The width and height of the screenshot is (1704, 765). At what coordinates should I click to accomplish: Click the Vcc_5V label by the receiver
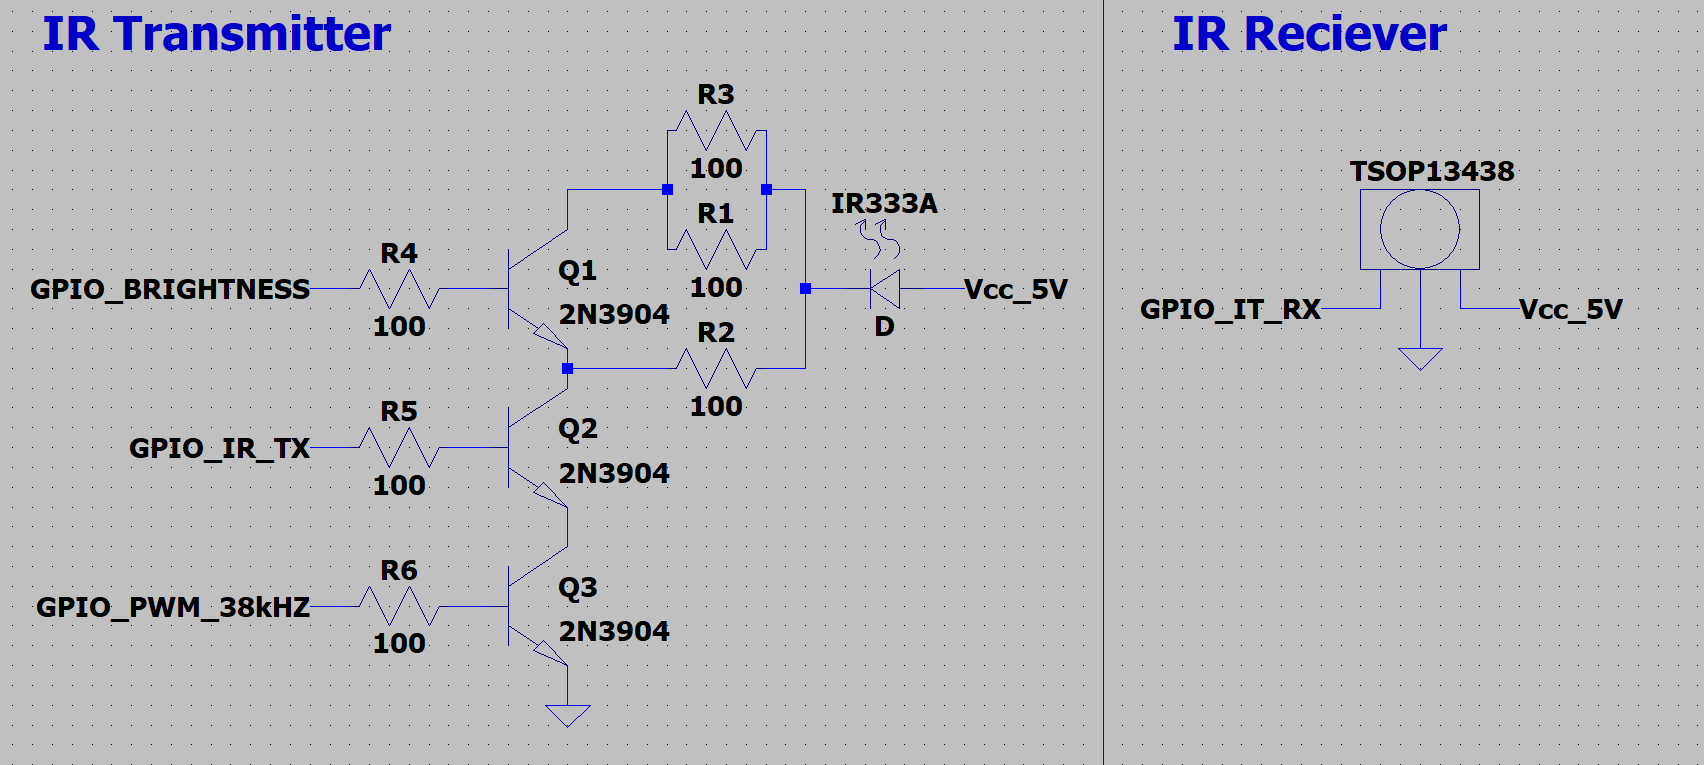(x=1571, y=309)
